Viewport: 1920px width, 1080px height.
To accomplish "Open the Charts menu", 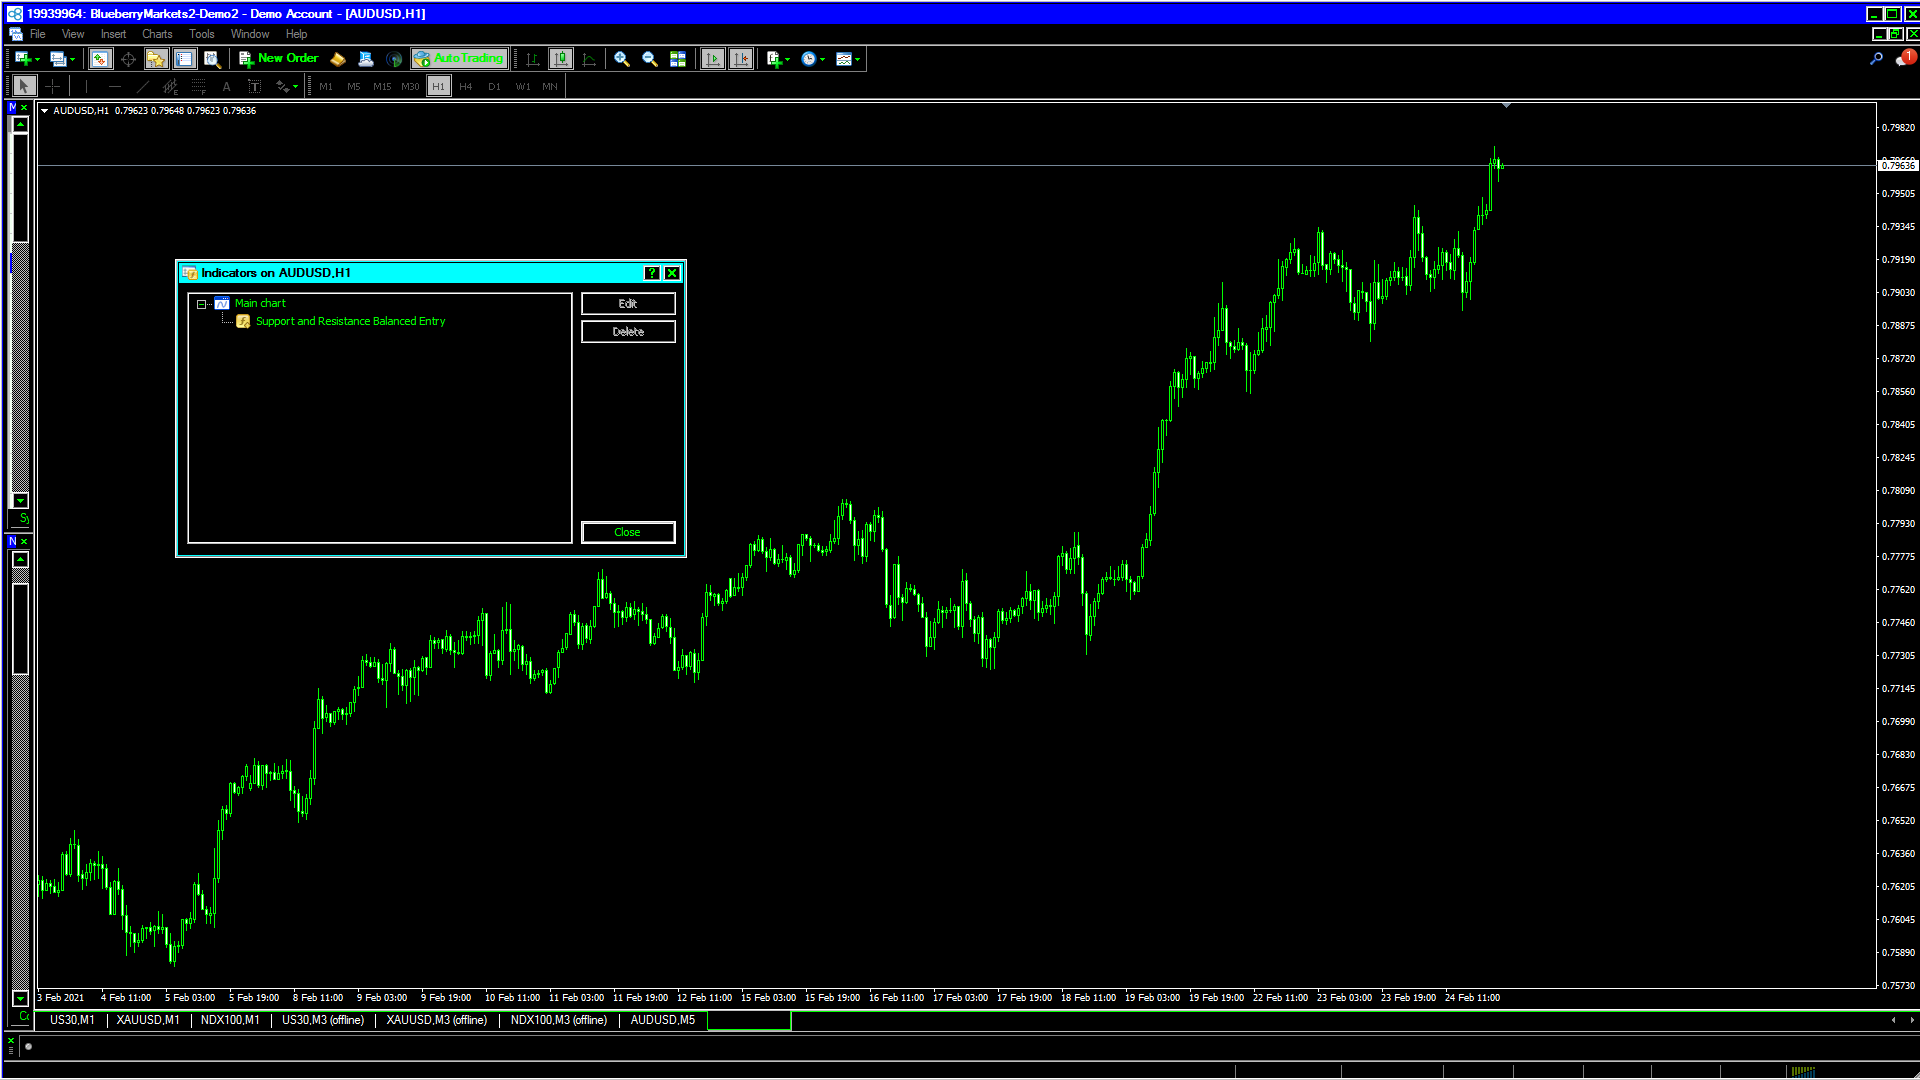I will click(157, 34).
